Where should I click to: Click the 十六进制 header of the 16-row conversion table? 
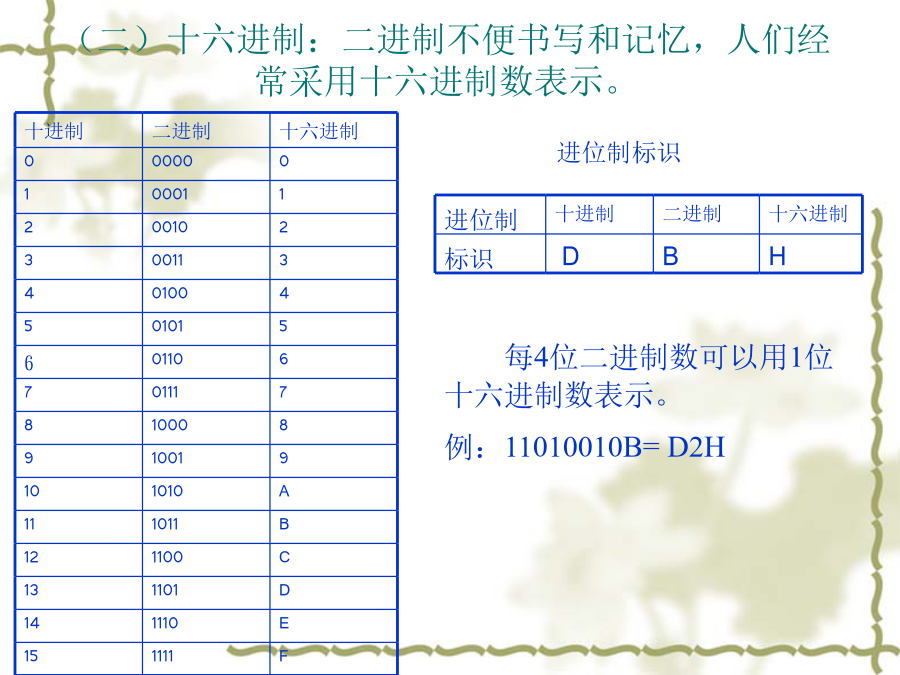coord(333,130)
